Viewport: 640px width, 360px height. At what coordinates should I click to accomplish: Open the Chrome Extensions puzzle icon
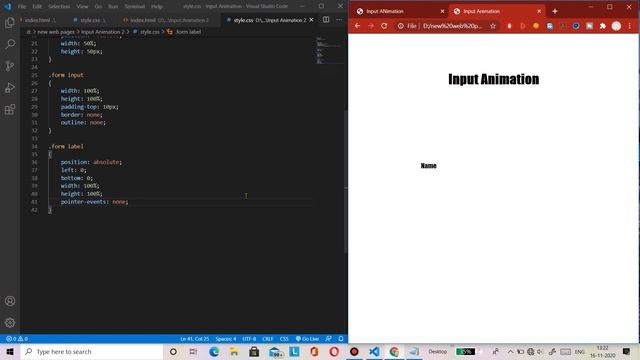click(603, 26)
